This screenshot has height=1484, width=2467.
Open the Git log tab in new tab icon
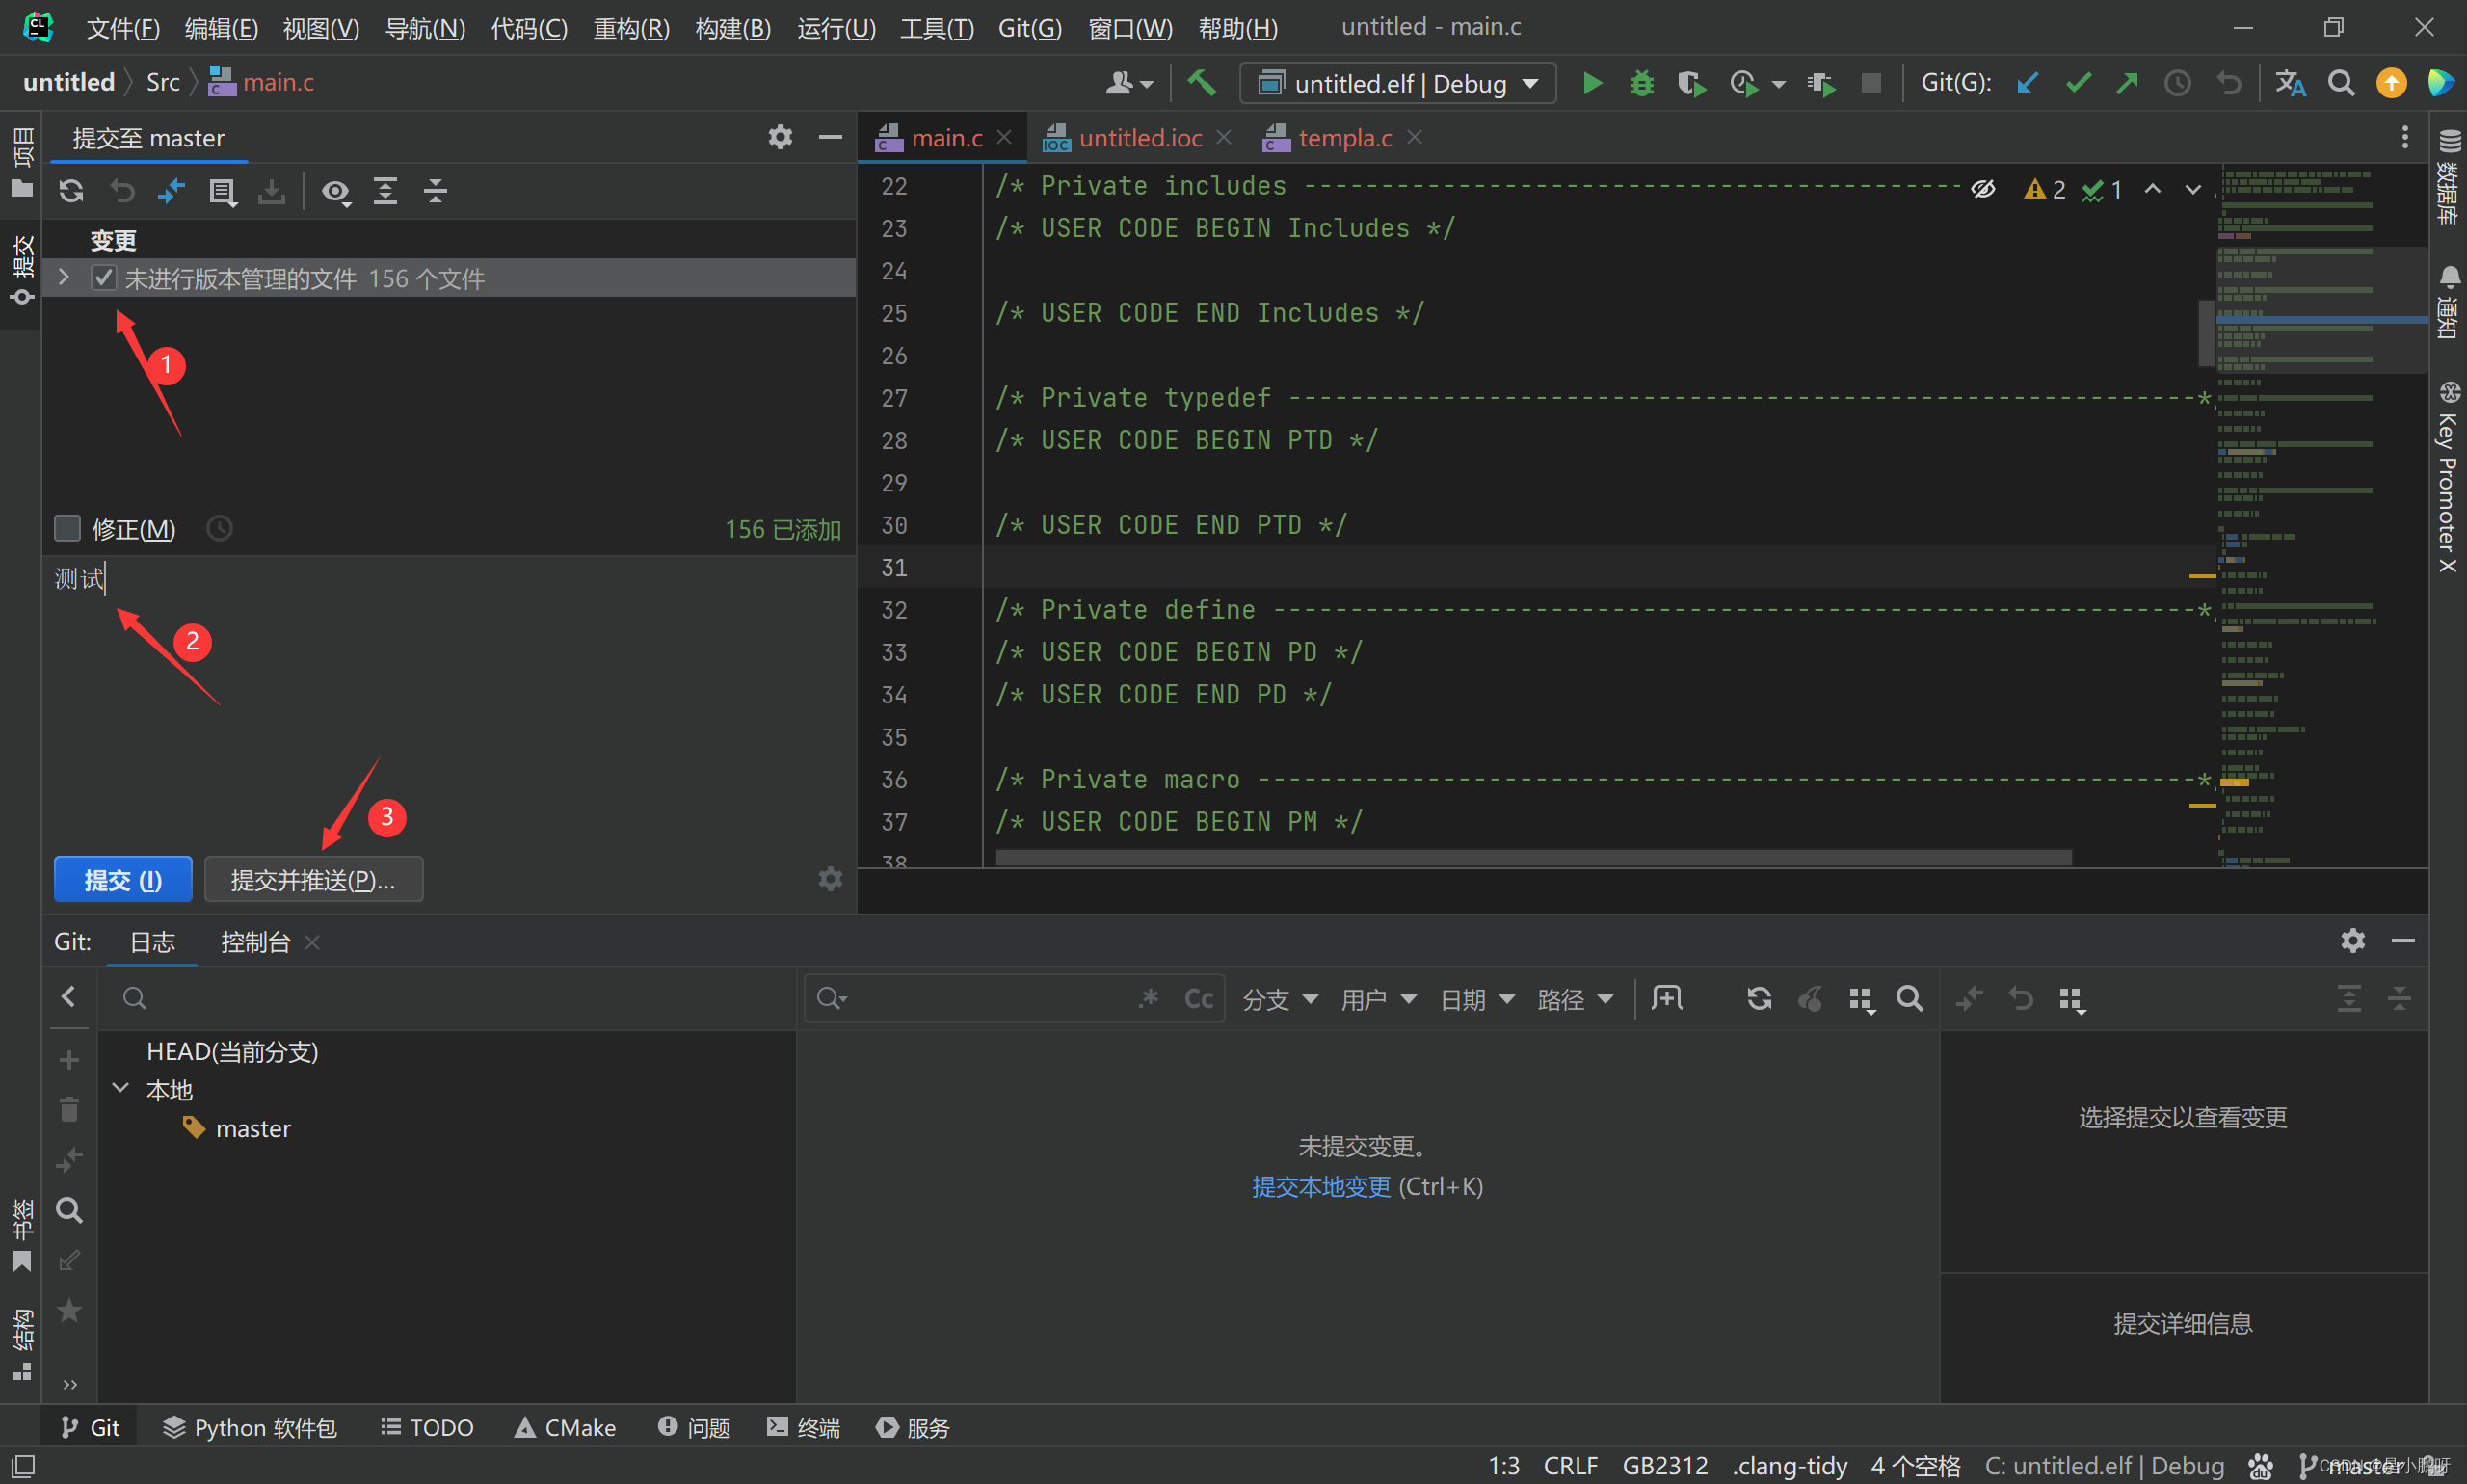[x=1667, y=998]
